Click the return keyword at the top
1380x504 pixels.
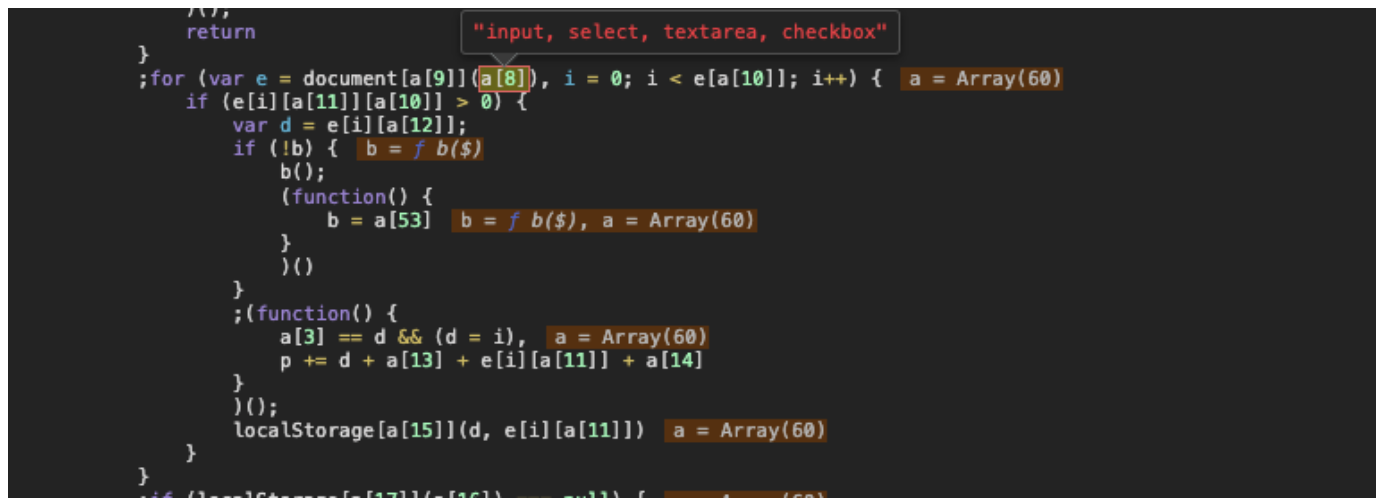[220, 32]
